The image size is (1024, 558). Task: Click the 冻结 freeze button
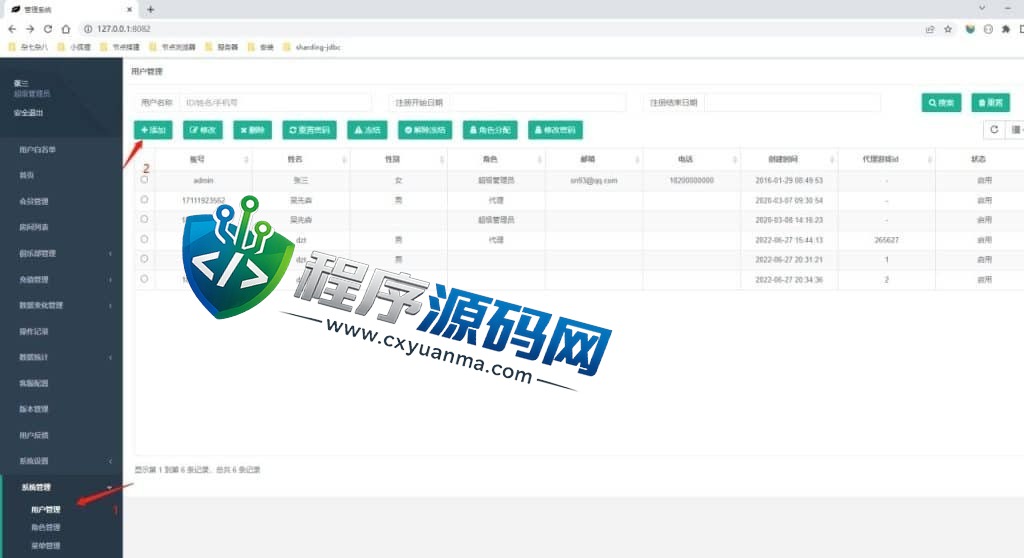click(x=367, y=130)
